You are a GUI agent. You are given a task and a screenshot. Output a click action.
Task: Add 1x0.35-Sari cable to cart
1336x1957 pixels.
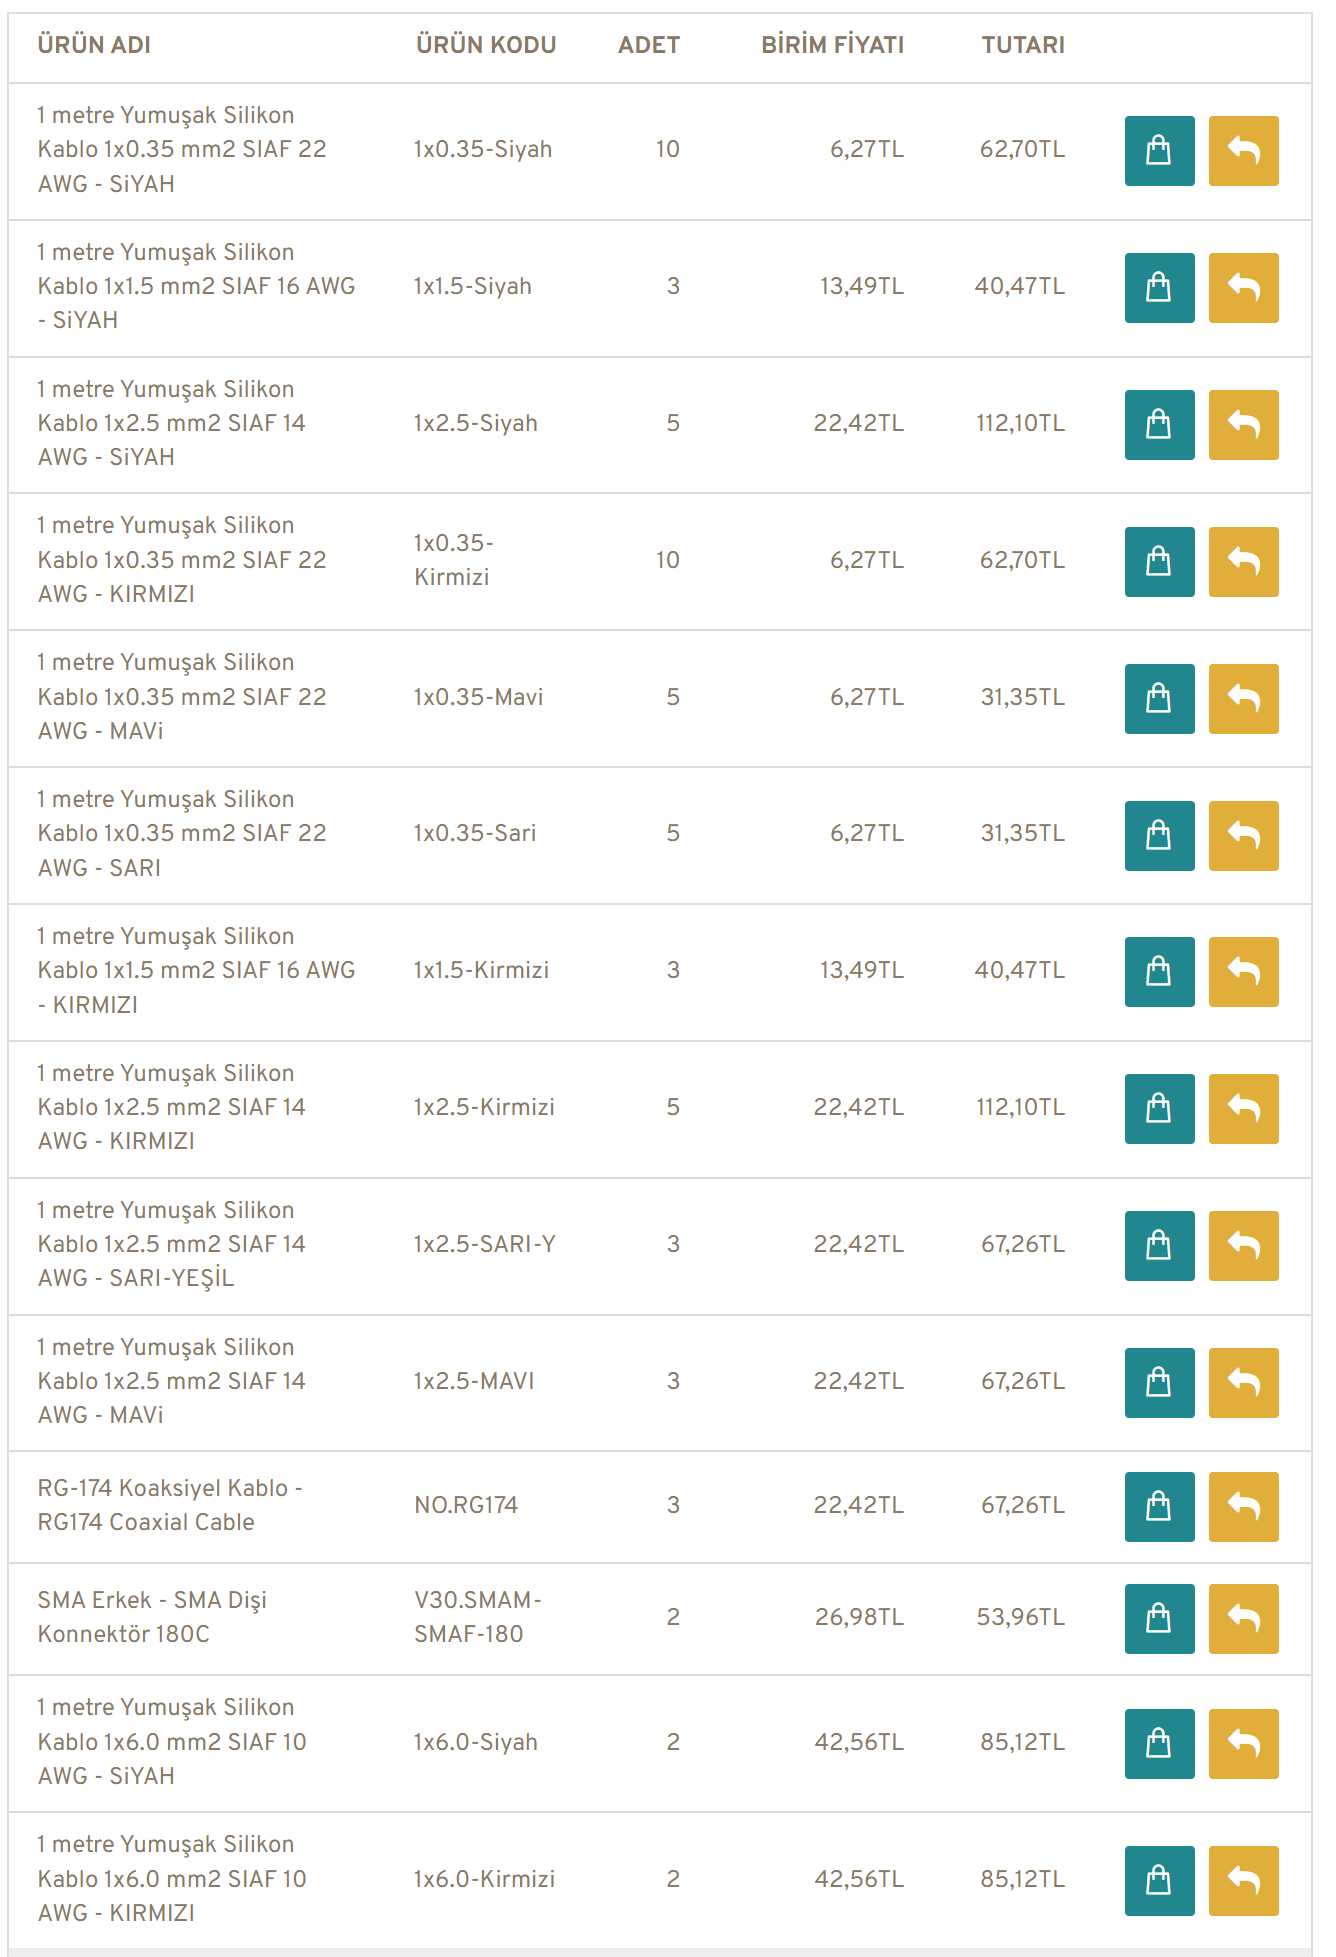[1159, 836]
